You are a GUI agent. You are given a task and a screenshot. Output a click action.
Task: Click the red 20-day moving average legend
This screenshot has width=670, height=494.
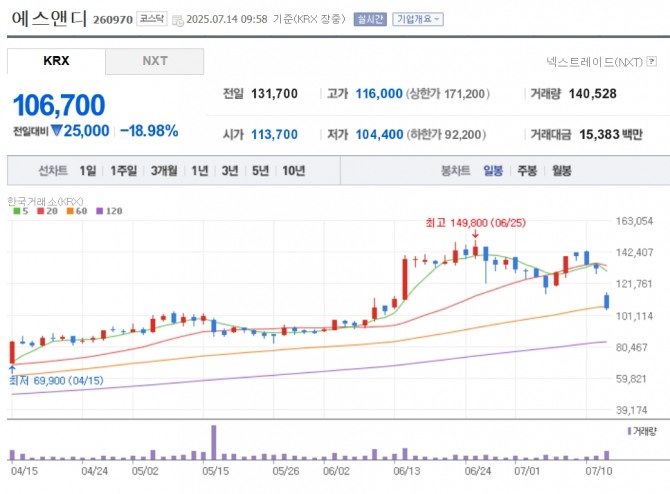[43, 211]
